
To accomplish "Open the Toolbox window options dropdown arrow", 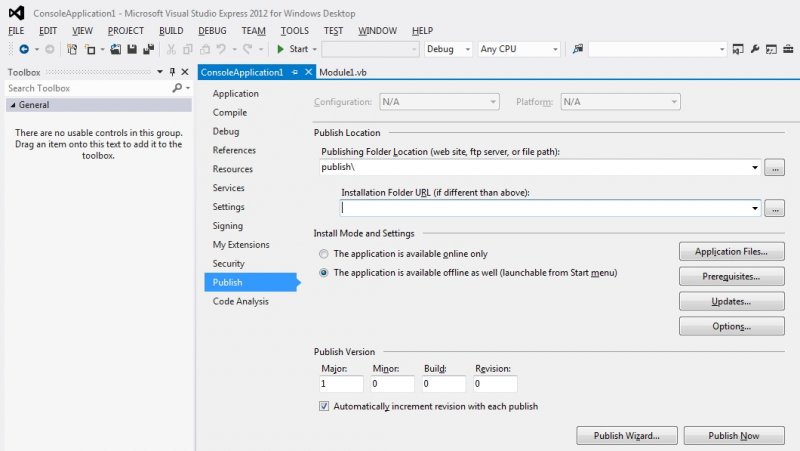I will click(160, 72).
